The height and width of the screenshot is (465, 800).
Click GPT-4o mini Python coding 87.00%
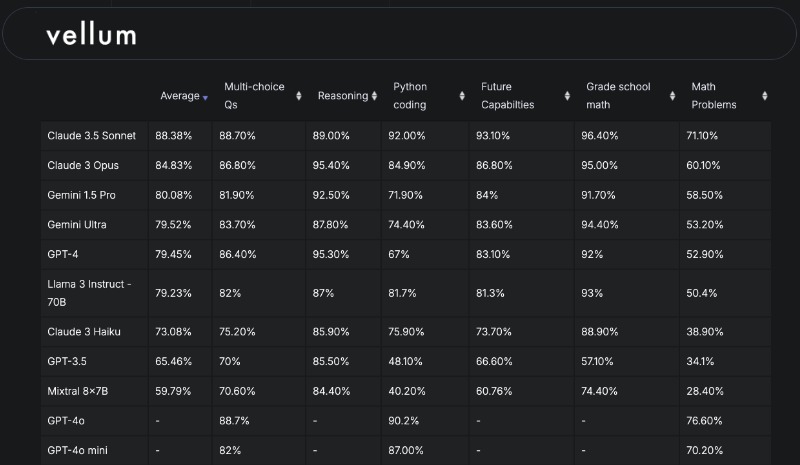point(406,451)
